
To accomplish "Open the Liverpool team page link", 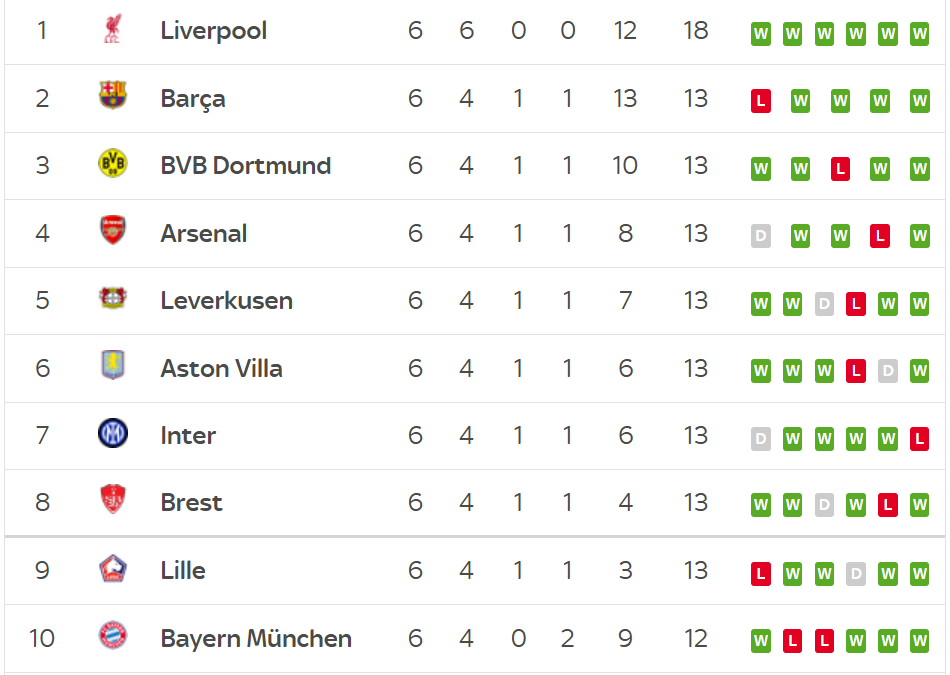I will click(213, 31).
